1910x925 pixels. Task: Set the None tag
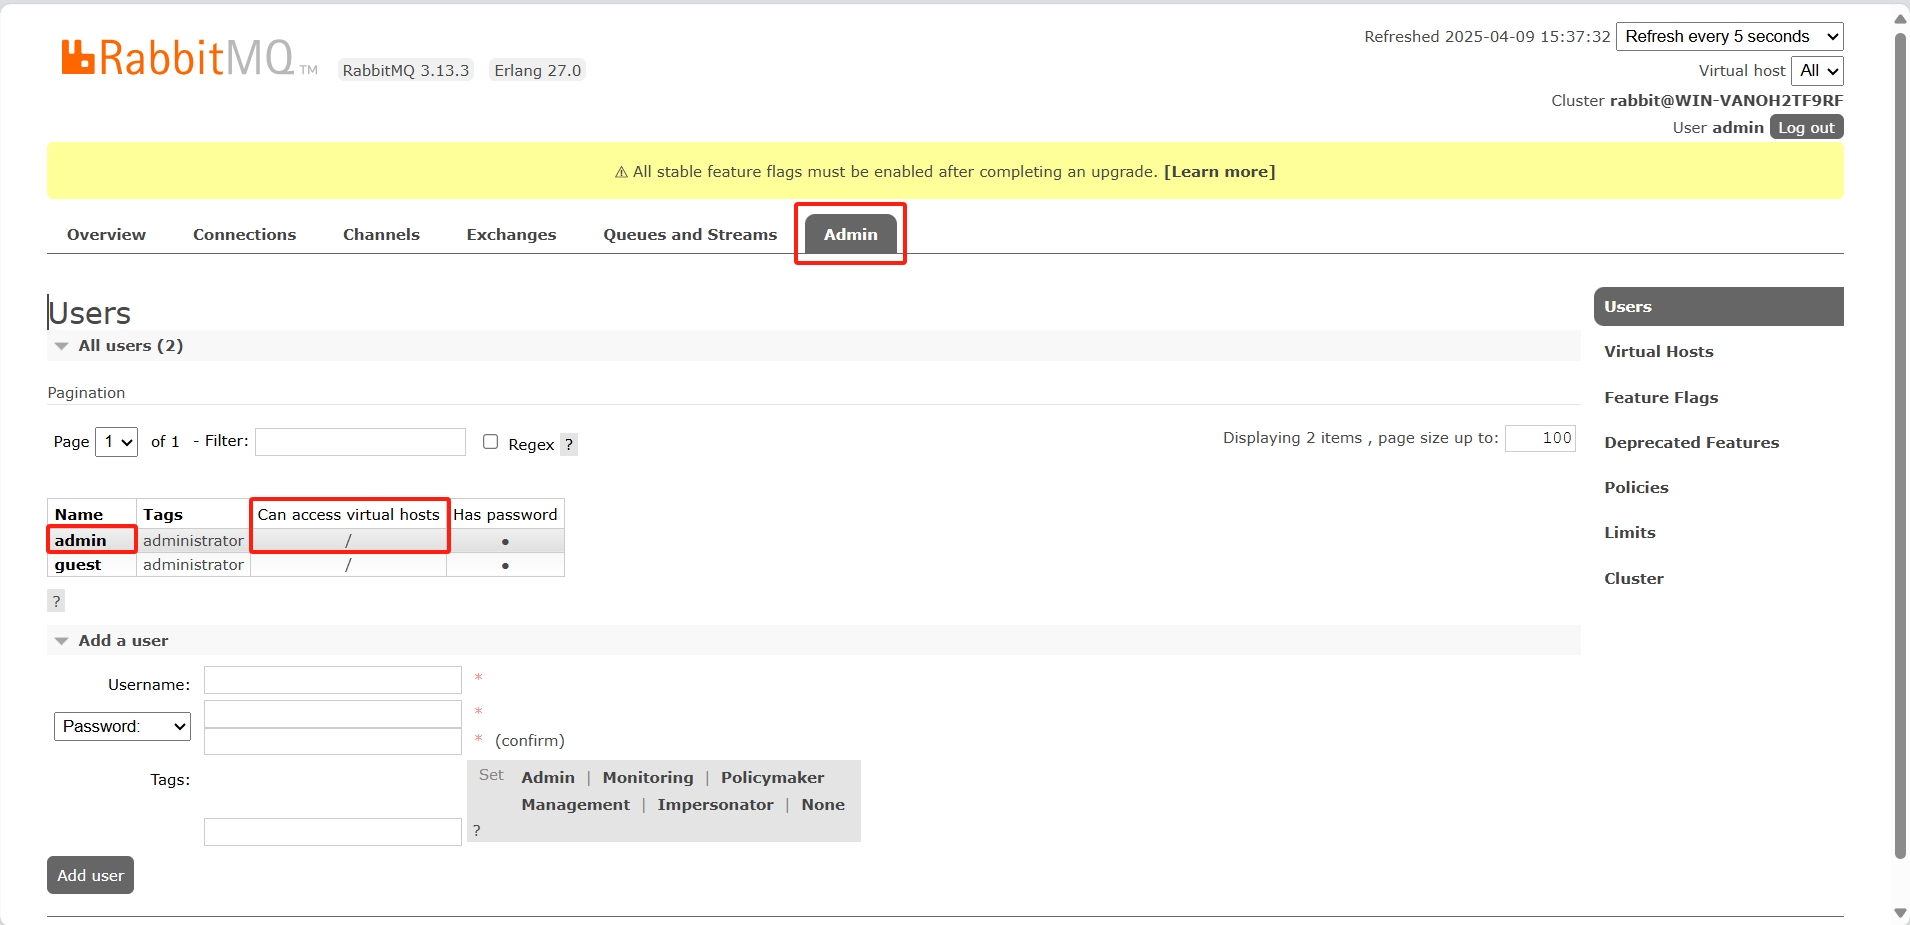(x=822, y=805)
